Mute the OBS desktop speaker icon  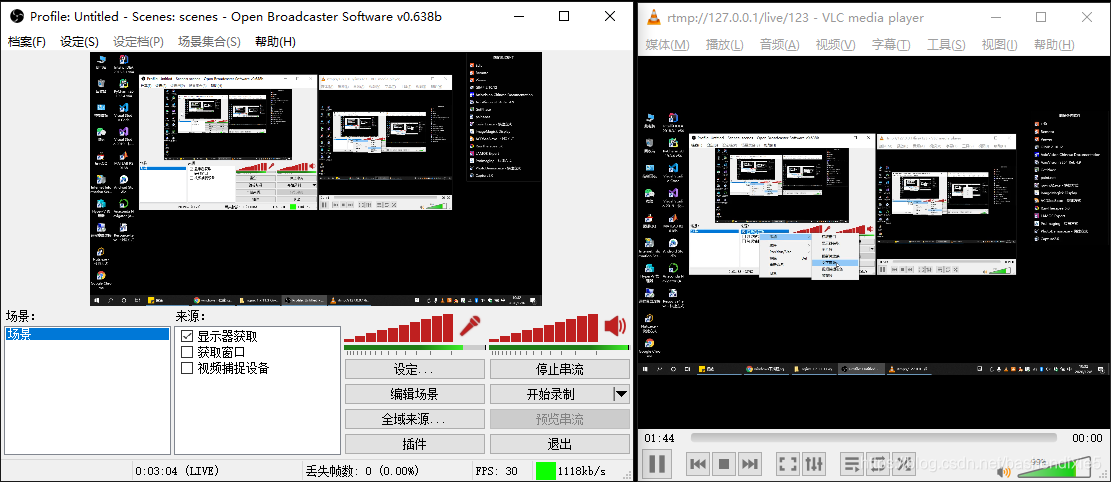pos(615,326)
